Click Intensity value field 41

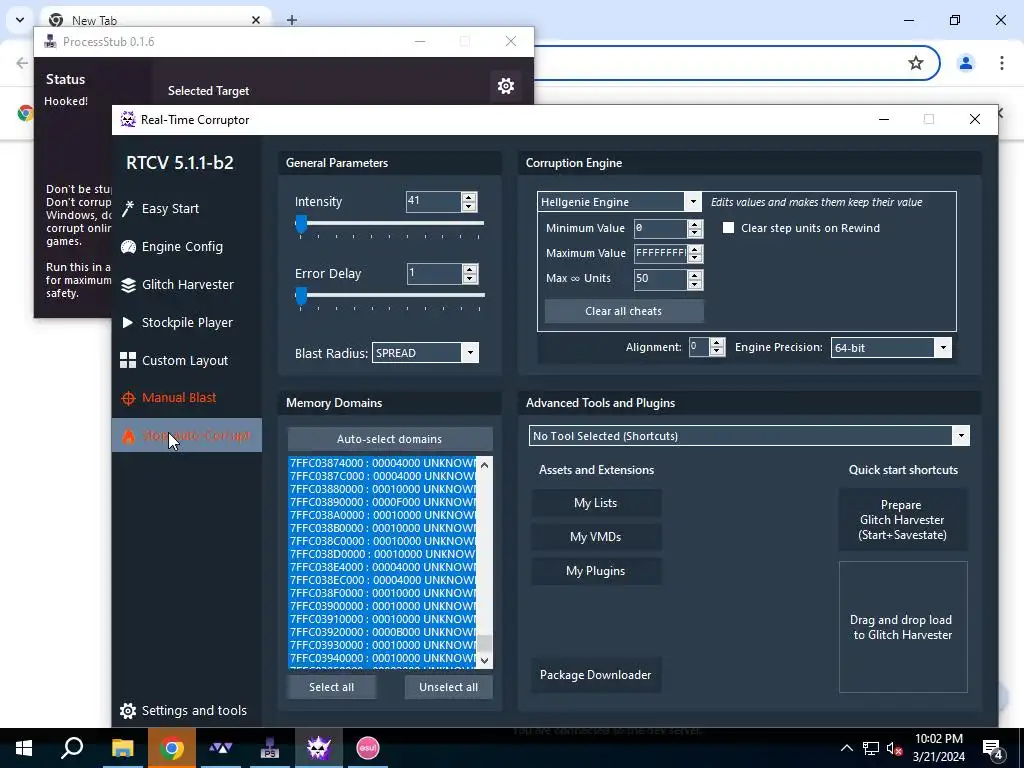click(x=434, y=201)
